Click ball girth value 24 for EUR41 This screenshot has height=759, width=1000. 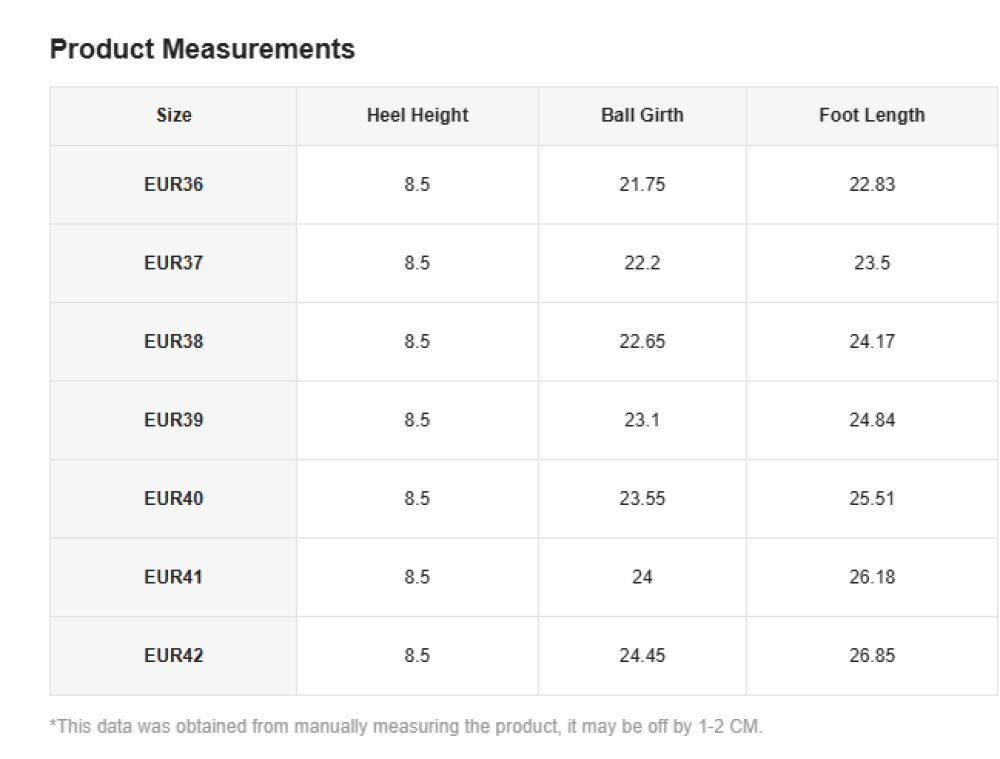click(x=642, y=577)
